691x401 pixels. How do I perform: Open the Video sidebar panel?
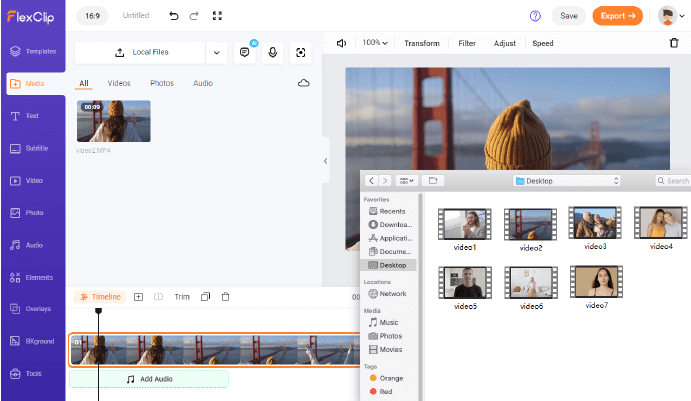click(26, 181)
